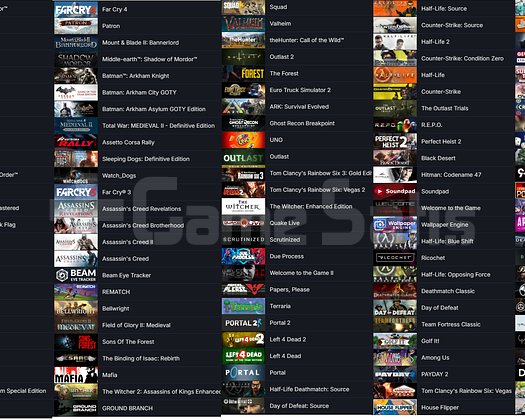Click Counter-Strike: Source title

452,25
